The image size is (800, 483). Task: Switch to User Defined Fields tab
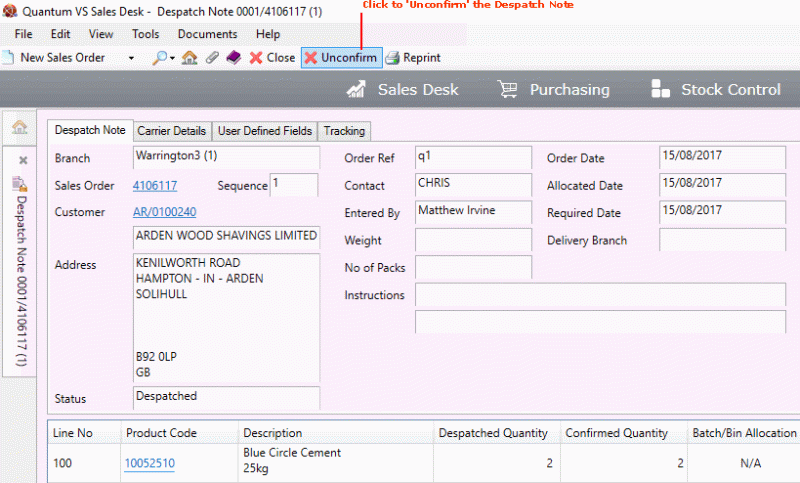click(265, 131)
